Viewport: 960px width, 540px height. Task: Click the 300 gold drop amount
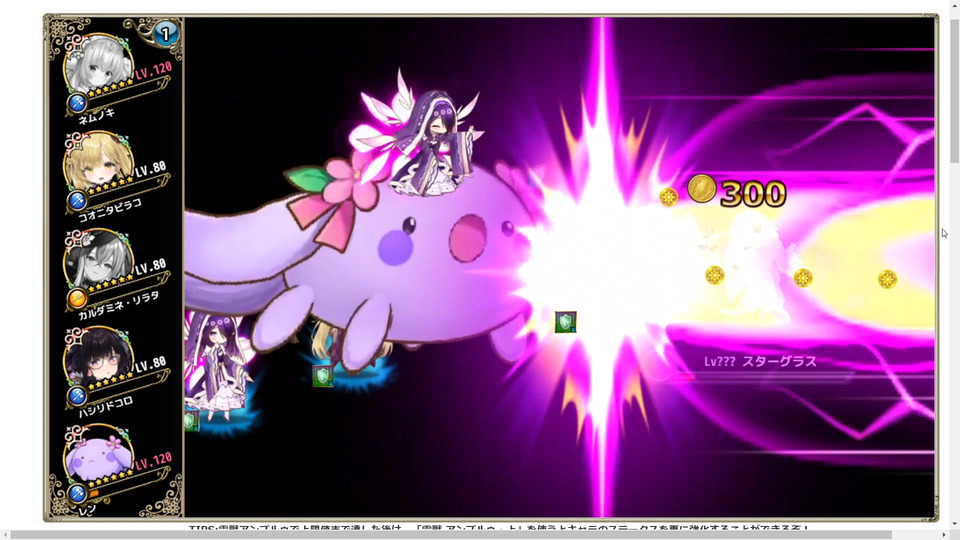[x=753, y=194]
